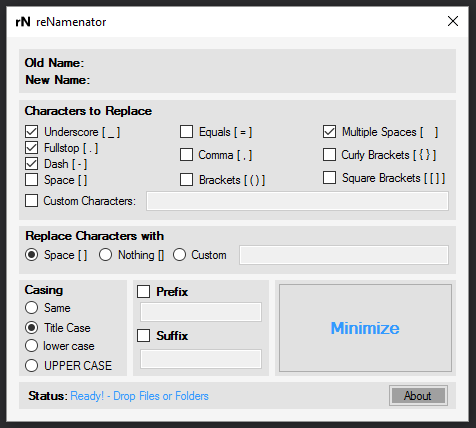Image resolution: width=476 pixels, height=428 pixels.
Task: Click the Suffix text input field
Action: click(201, 359)
